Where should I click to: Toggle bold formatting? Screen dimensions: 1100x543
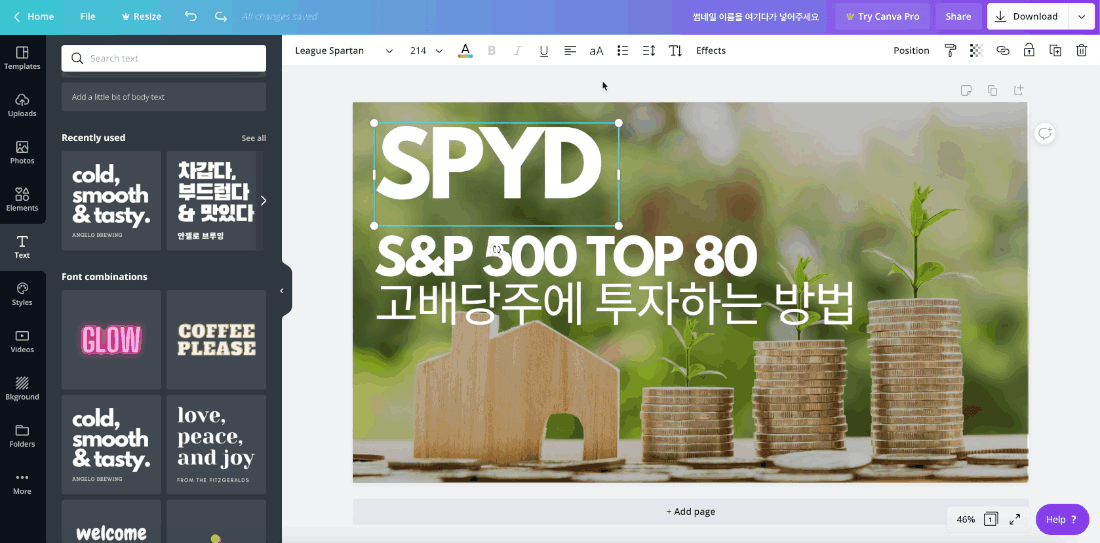pyautogui.click(x=491, y=51)
